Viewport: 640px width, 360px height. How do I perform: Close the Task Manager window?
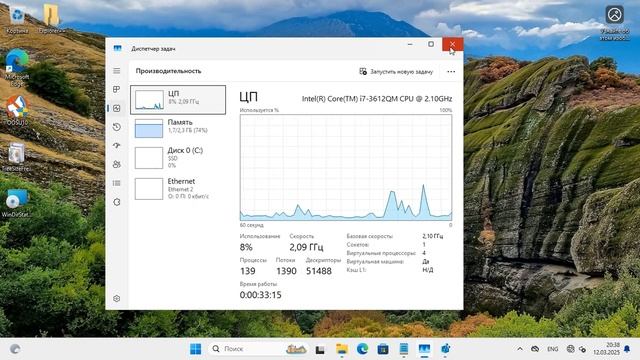point(453,44)
